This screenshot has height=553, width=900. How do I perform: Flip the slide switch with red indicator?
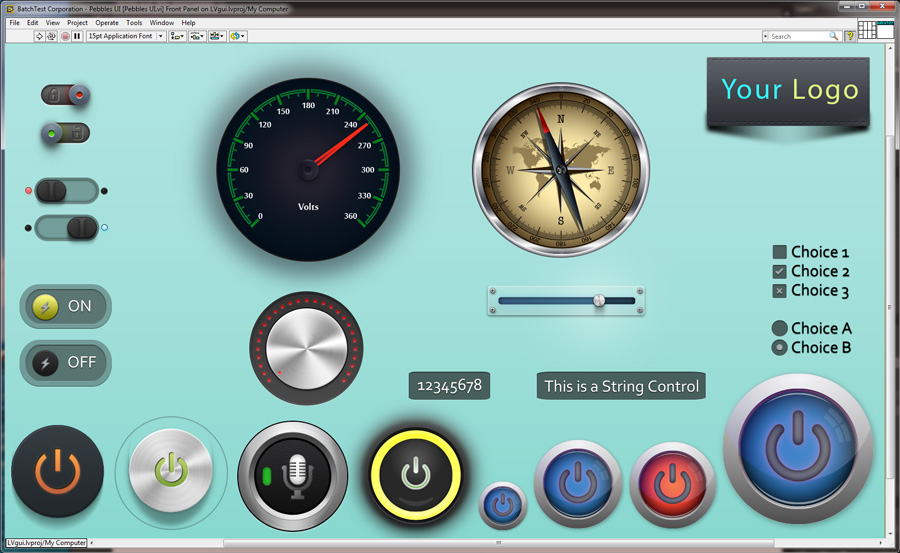[67, 191]
